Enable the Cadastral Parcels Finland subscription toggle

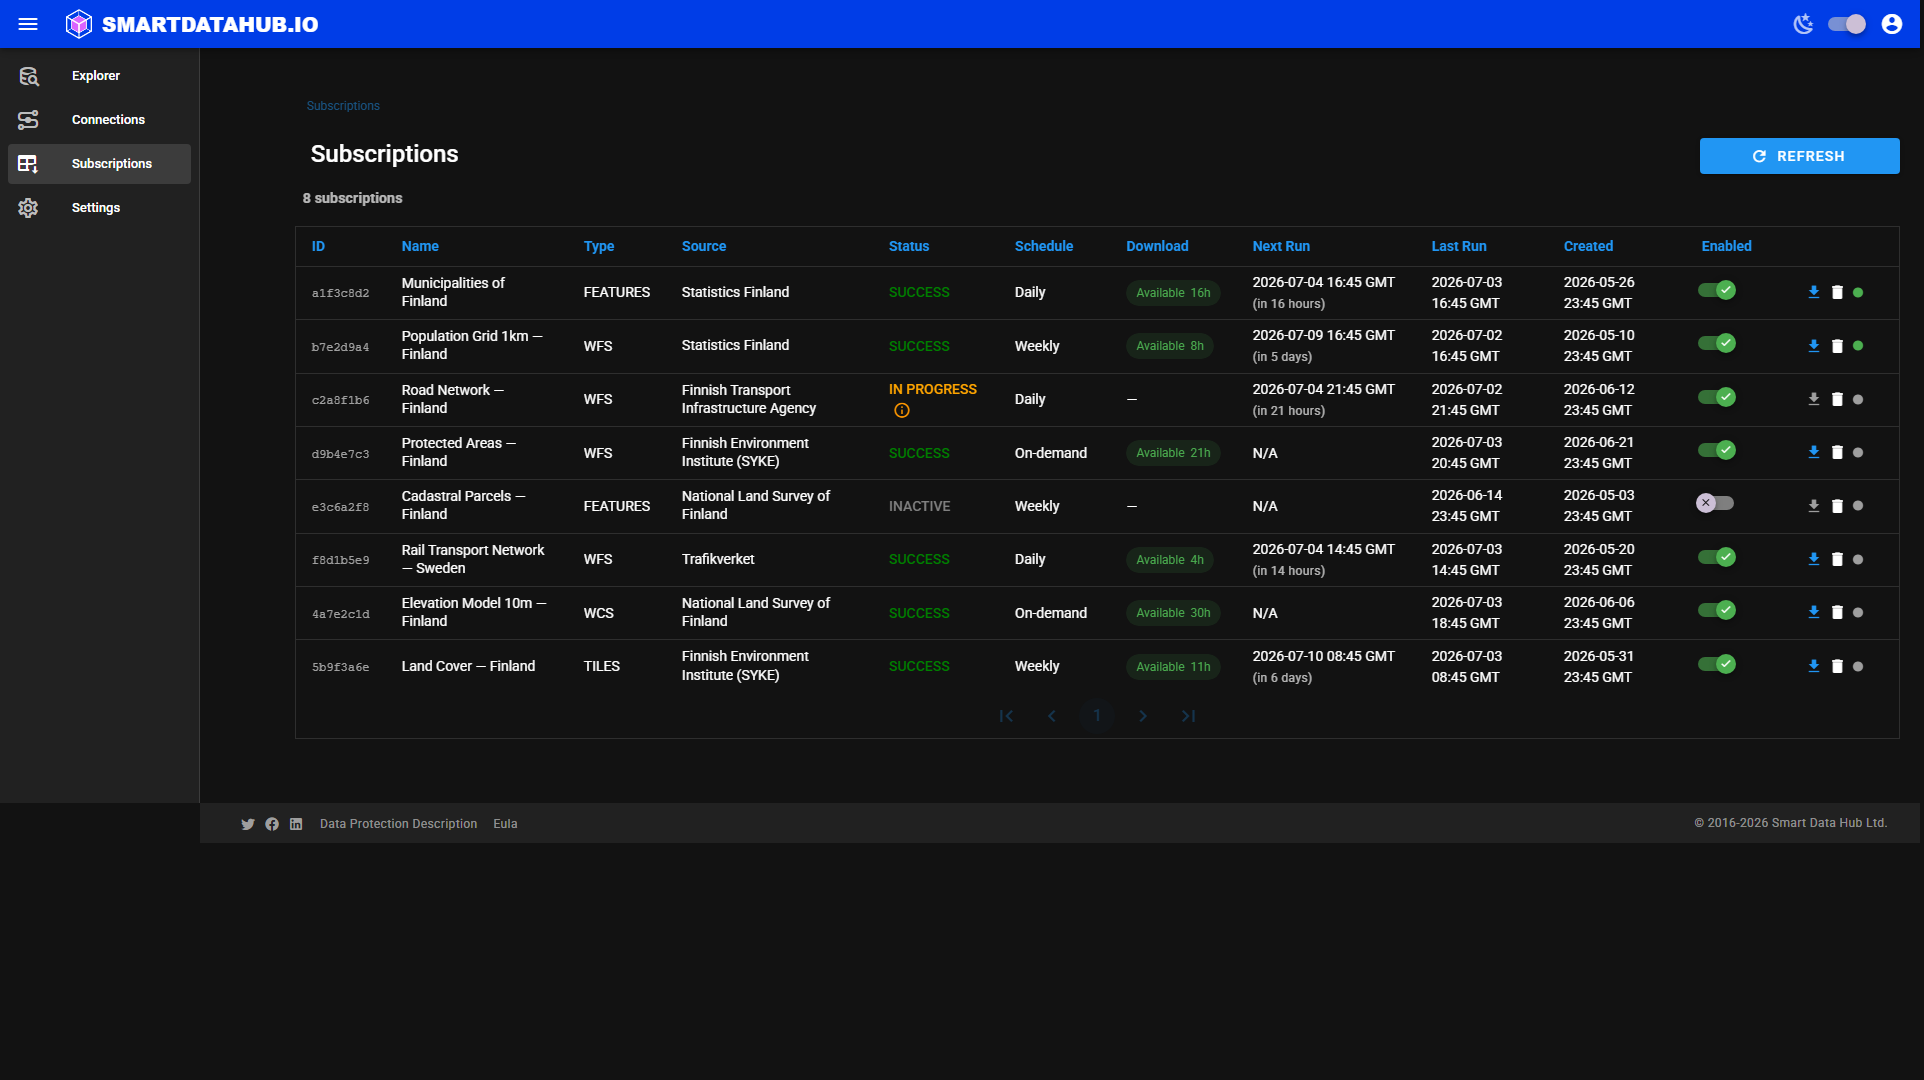coord(1714,504)
